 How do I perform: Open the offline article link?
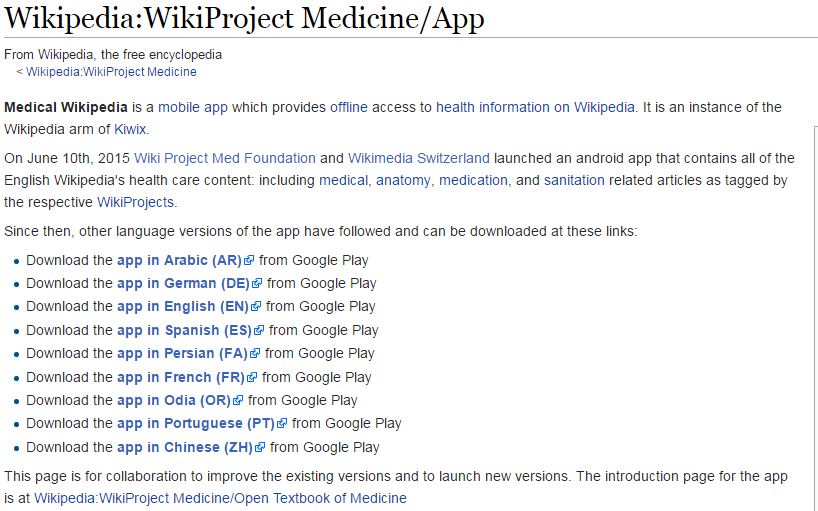[348, 107]
